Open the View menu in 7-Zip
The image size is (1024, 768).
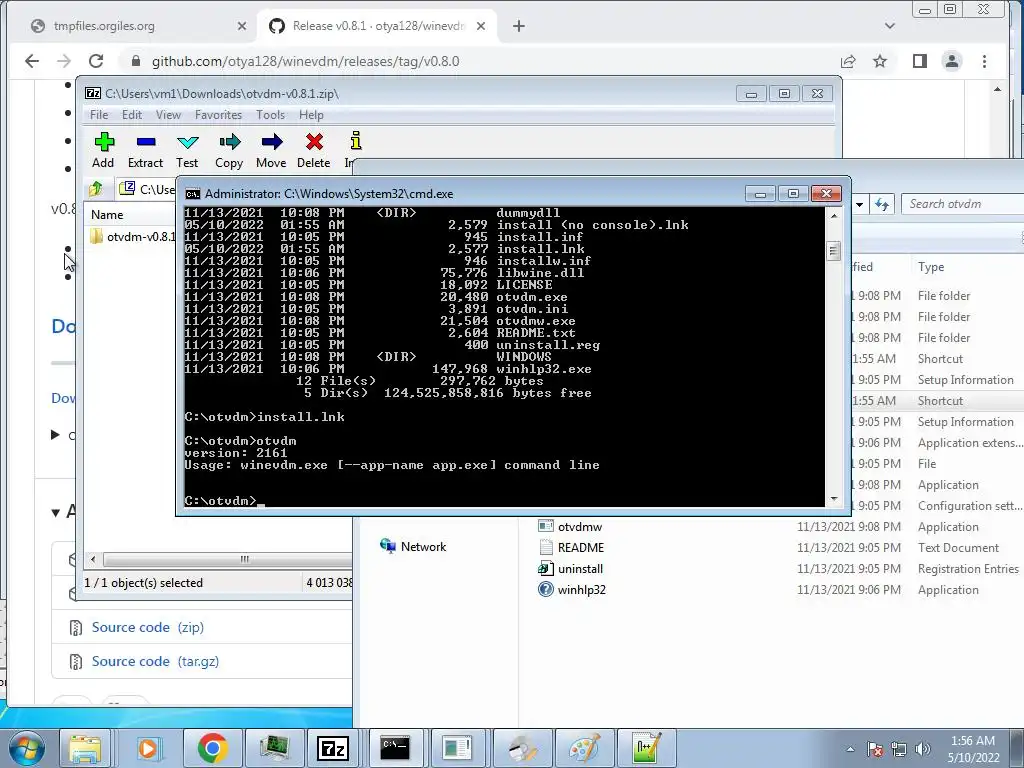(x=168, y=115)
